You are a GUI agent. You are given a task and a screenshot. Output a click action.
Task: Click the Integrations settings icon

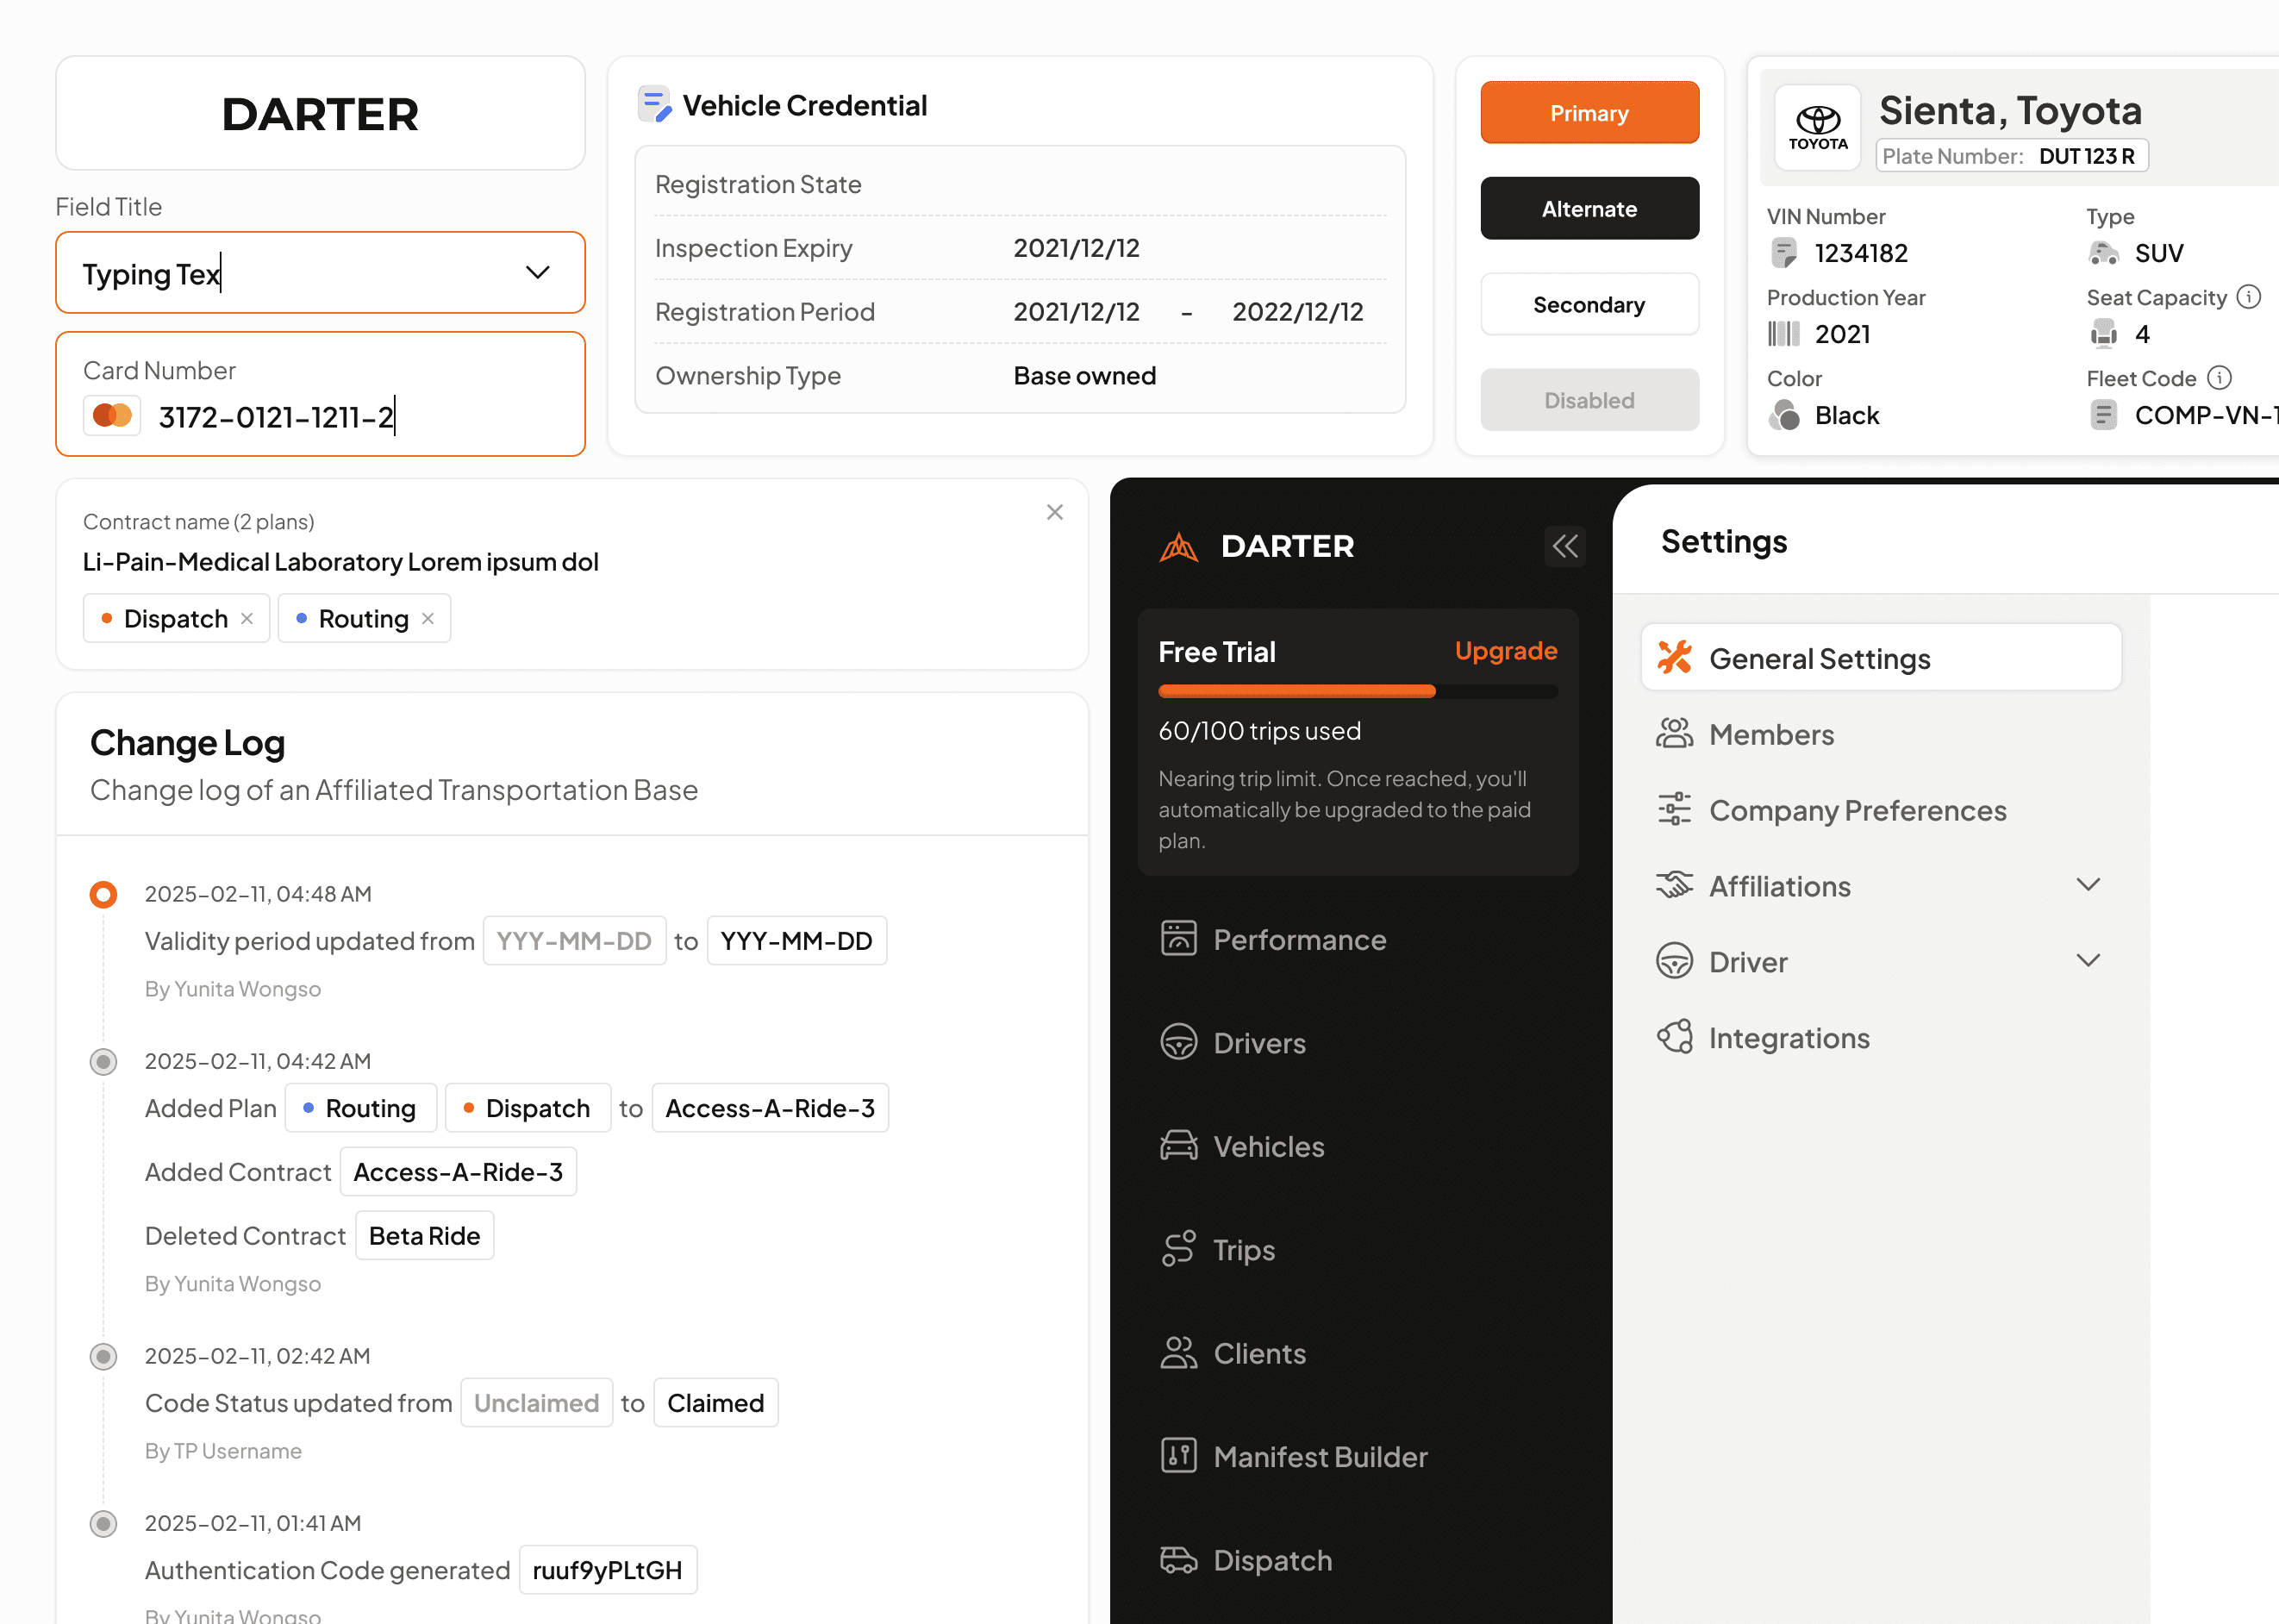pyautogui.click(x=1674, y=1037)
